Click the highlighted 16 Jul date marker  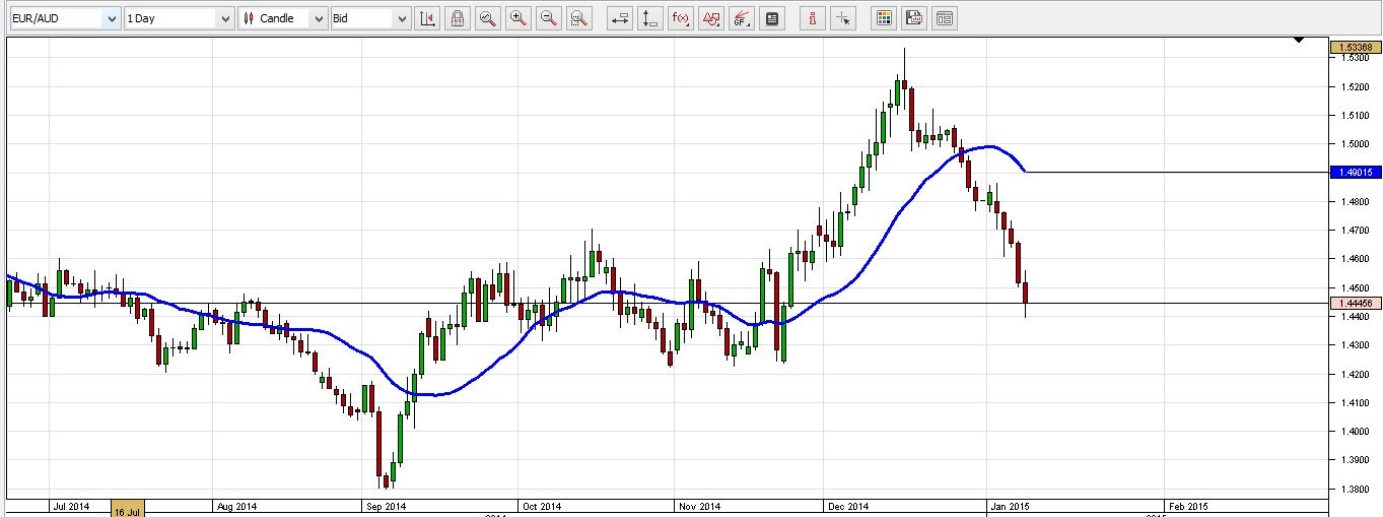[x=129, y=510]
